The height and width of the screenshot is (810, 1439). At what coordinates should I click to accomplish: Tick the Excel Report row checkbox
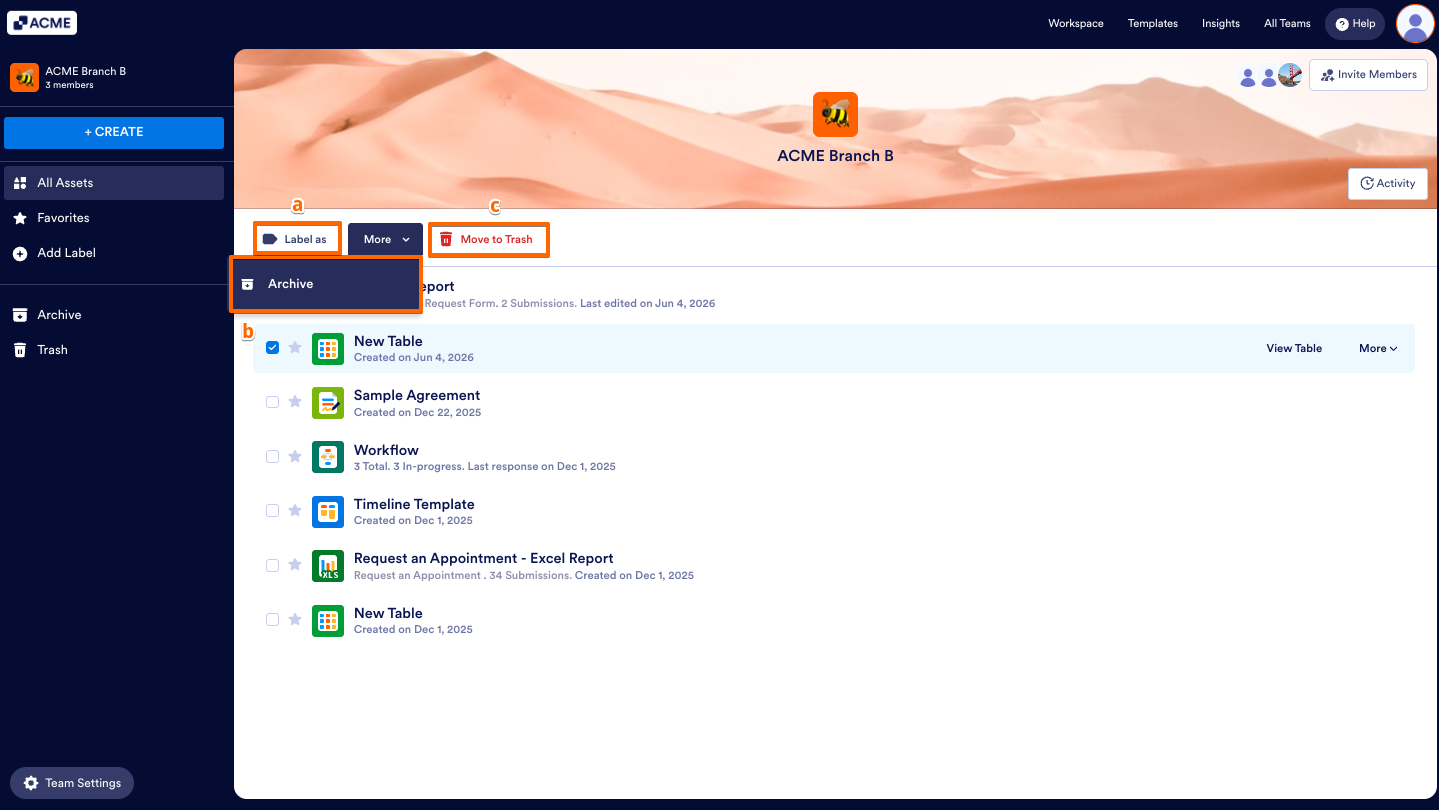coord(272,565)
